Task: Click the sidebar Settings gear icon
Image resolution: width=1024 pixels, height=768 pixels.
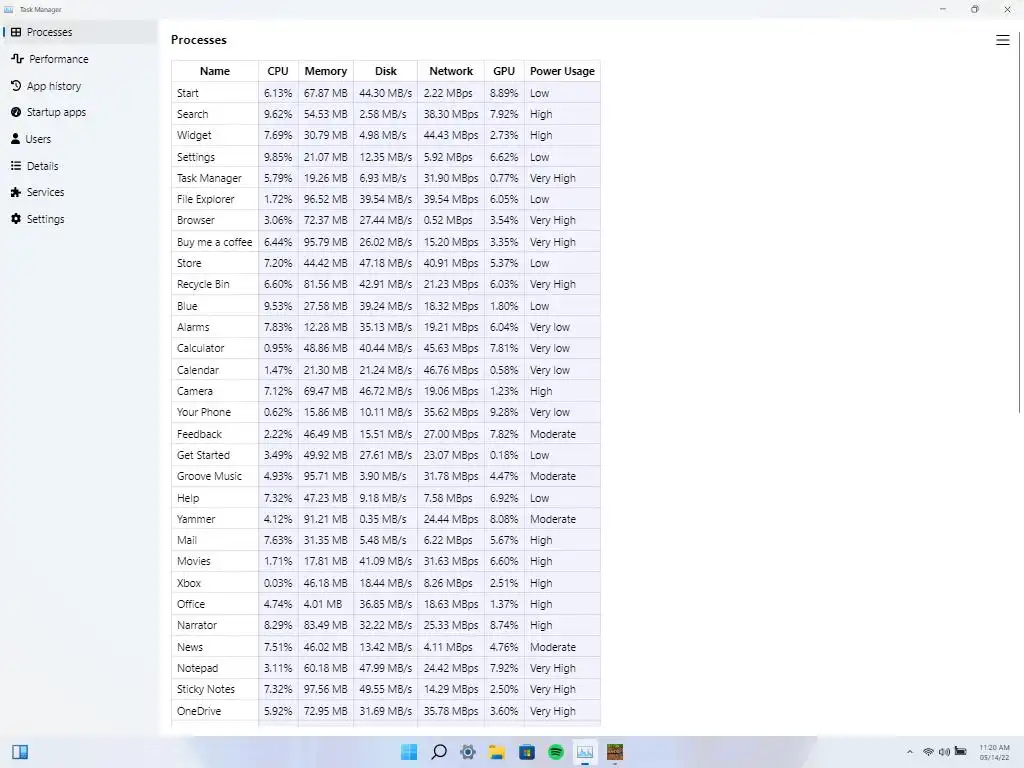Action: (16, 219)
